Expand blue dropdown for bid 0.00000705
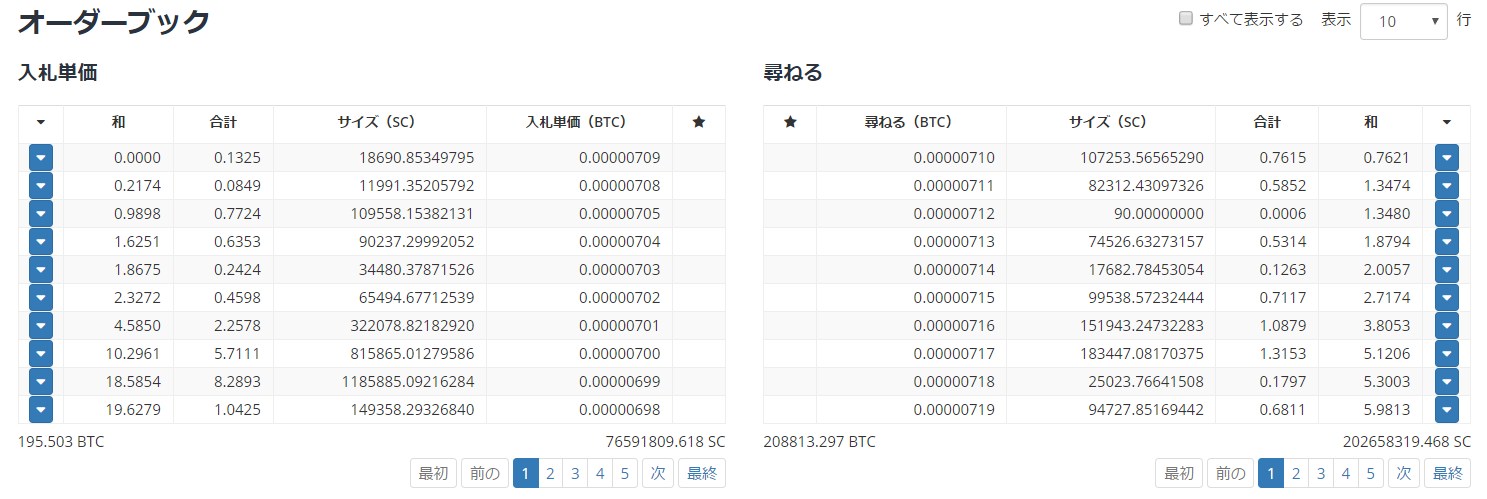This screenshot has width=1487, height=499. [41, 214]
